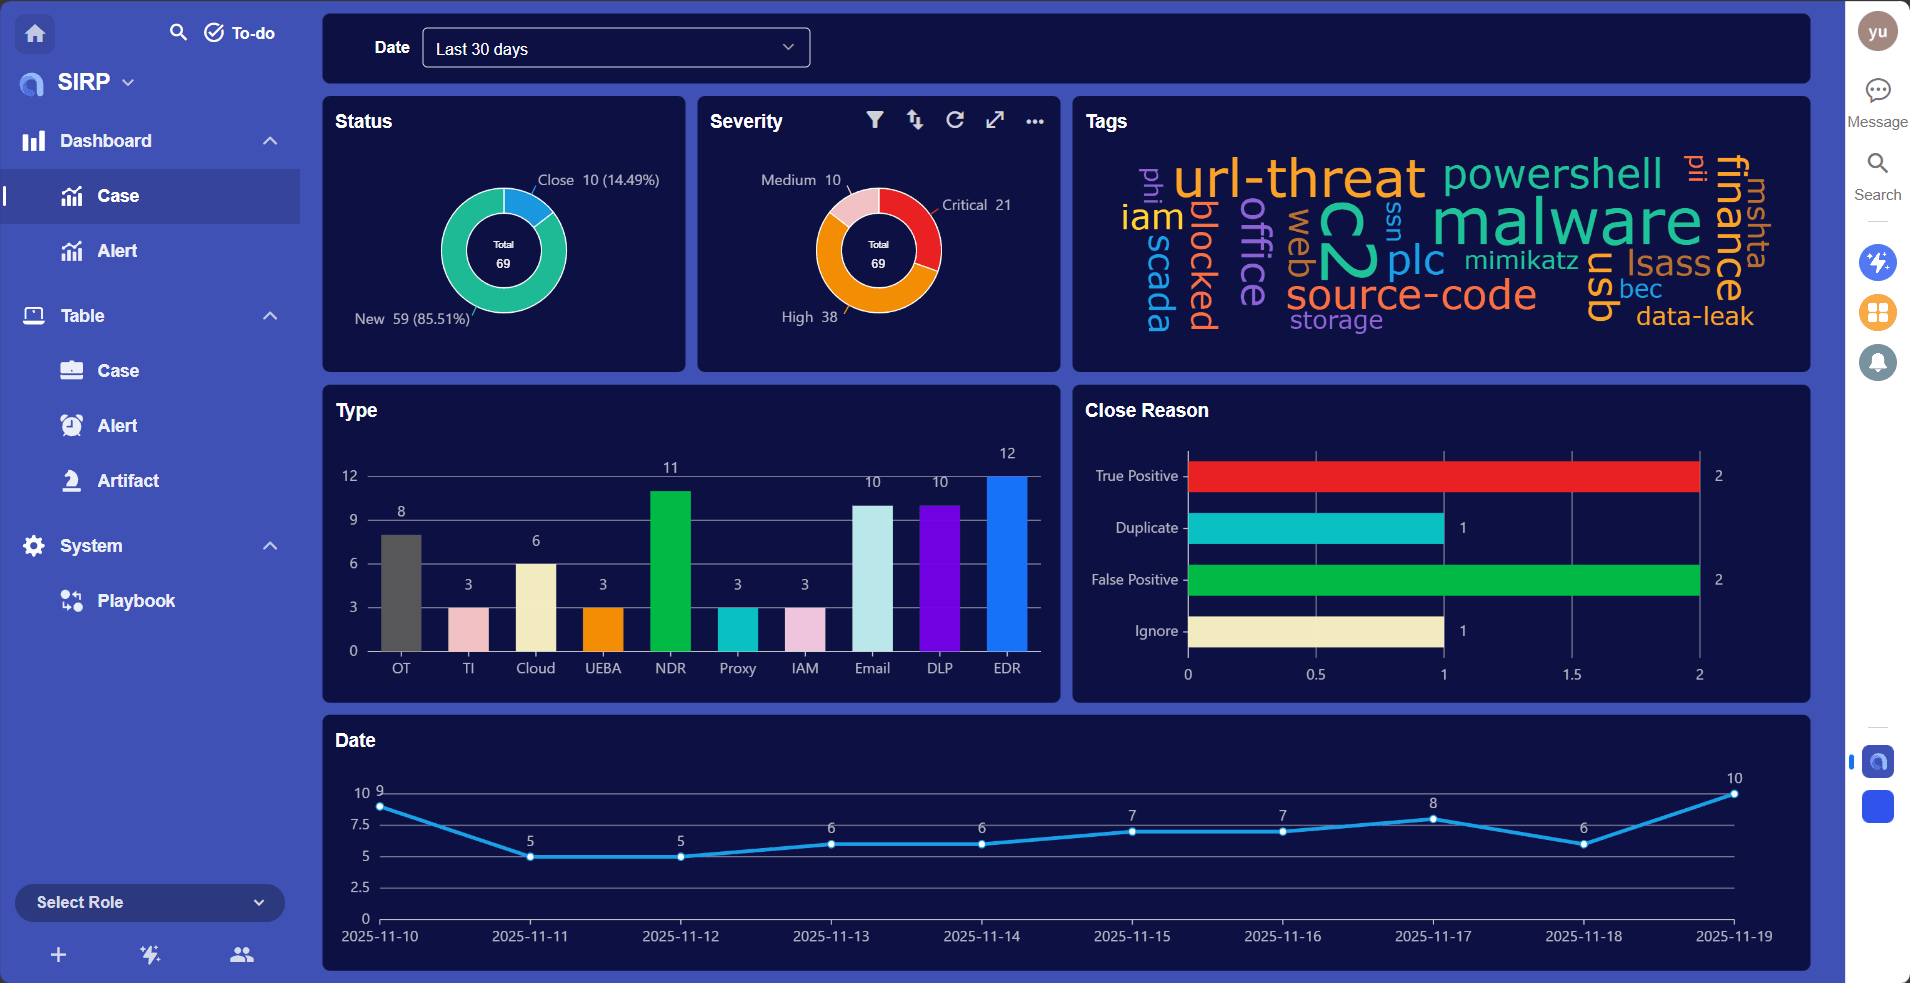Screen dimensions: 1910x983
Task: Click the yu user avatar
Action: point(1877,31)
